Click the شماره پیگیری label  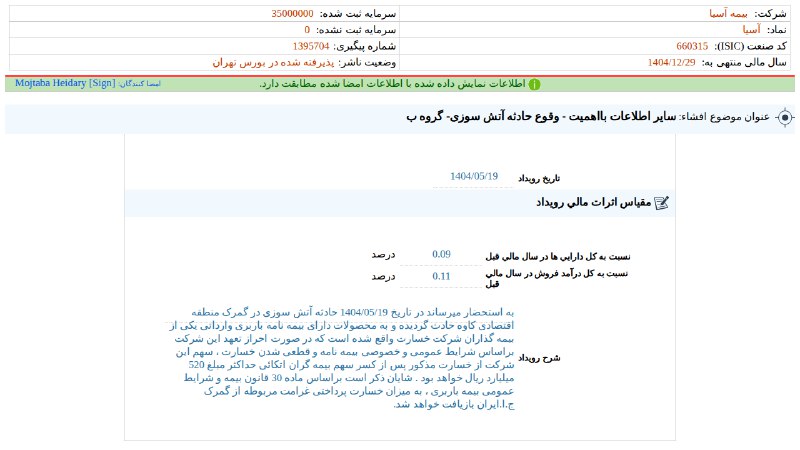364,46
